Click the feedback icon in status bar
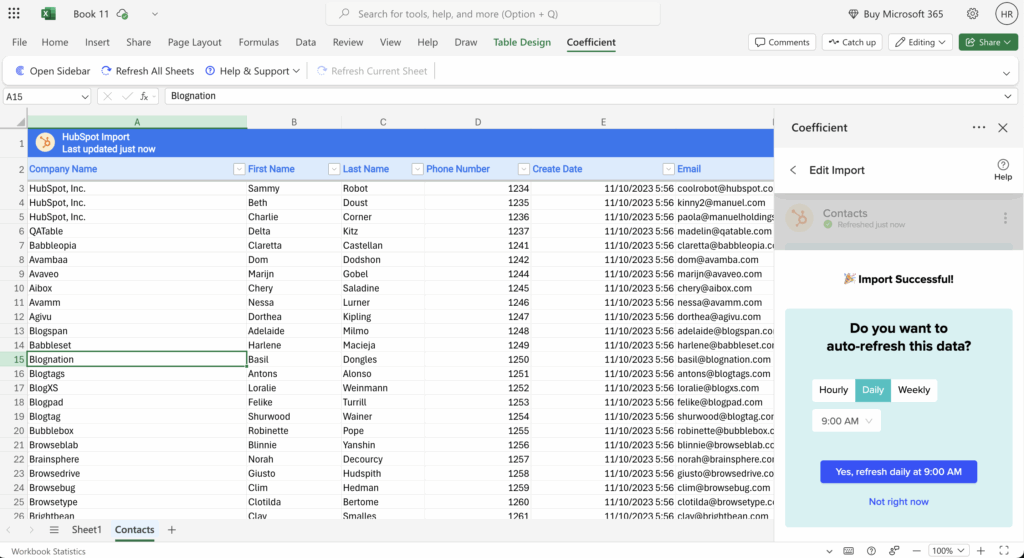Viewport: 1024px width, 558px height. coord(894,551)
